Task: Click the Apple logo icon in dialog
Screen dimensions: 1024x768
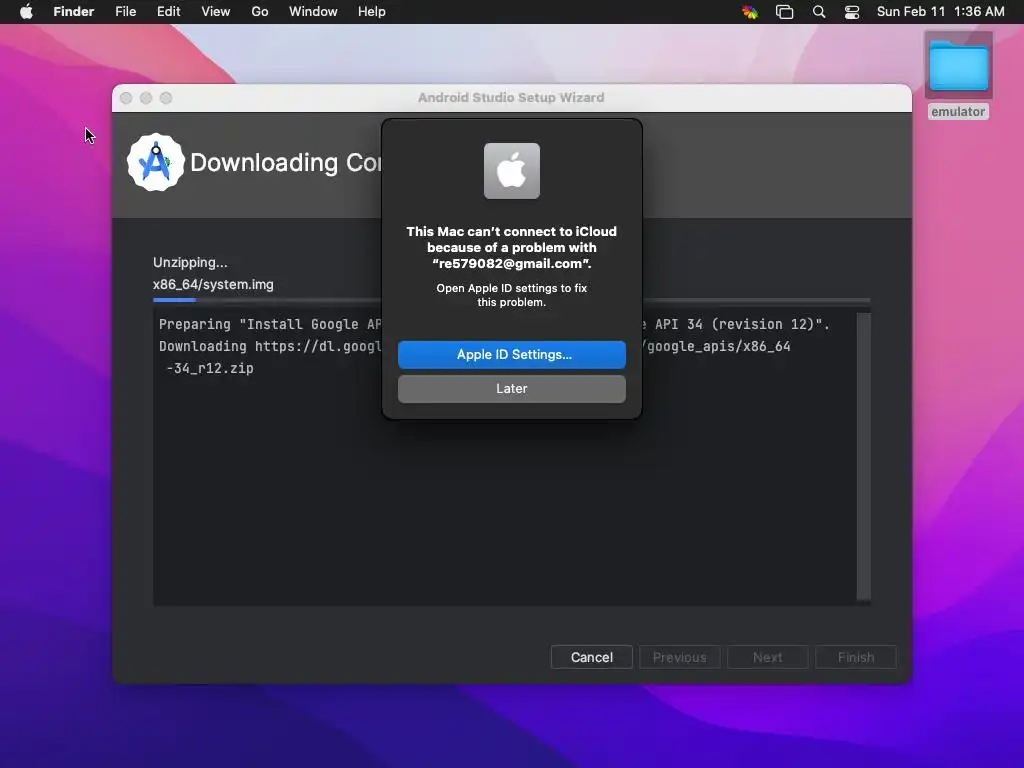Action: (511, 171)
